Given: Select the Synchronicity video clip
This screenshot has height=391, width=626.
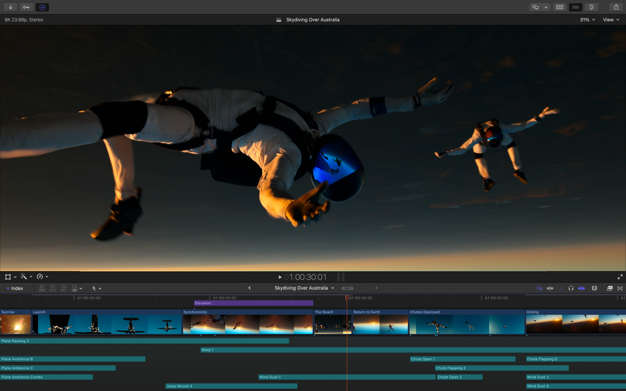Looking at the screenshot, I should click(248, 322).
